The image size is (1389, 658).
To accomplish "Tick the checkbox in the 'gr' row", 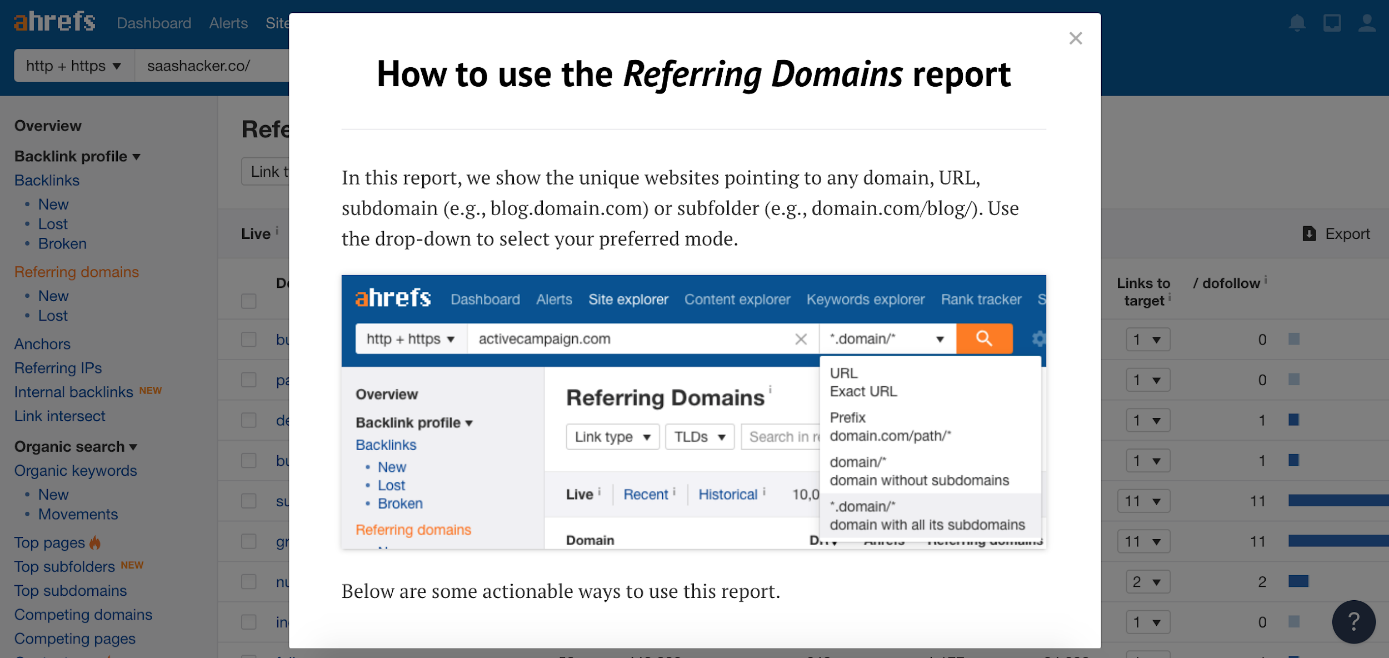I will [248, 541].
